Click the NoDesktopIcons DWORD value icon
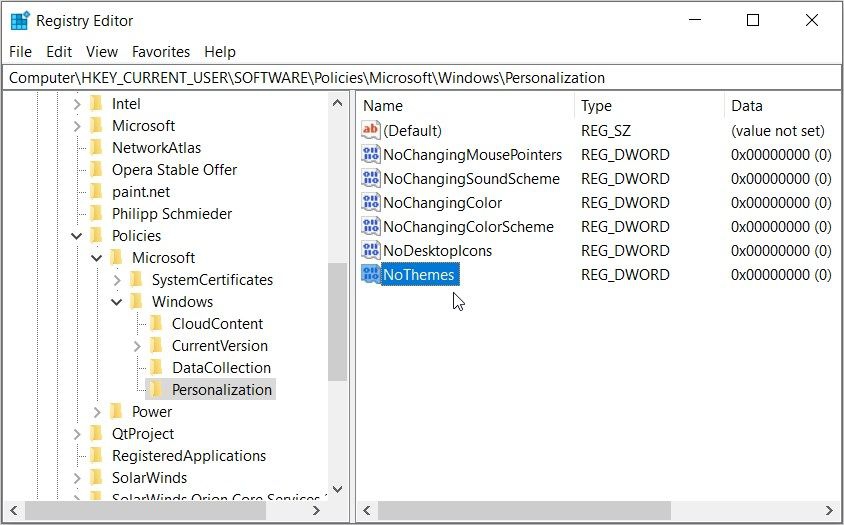The width and height of the screenshot is (844, 525). [370, 251]
